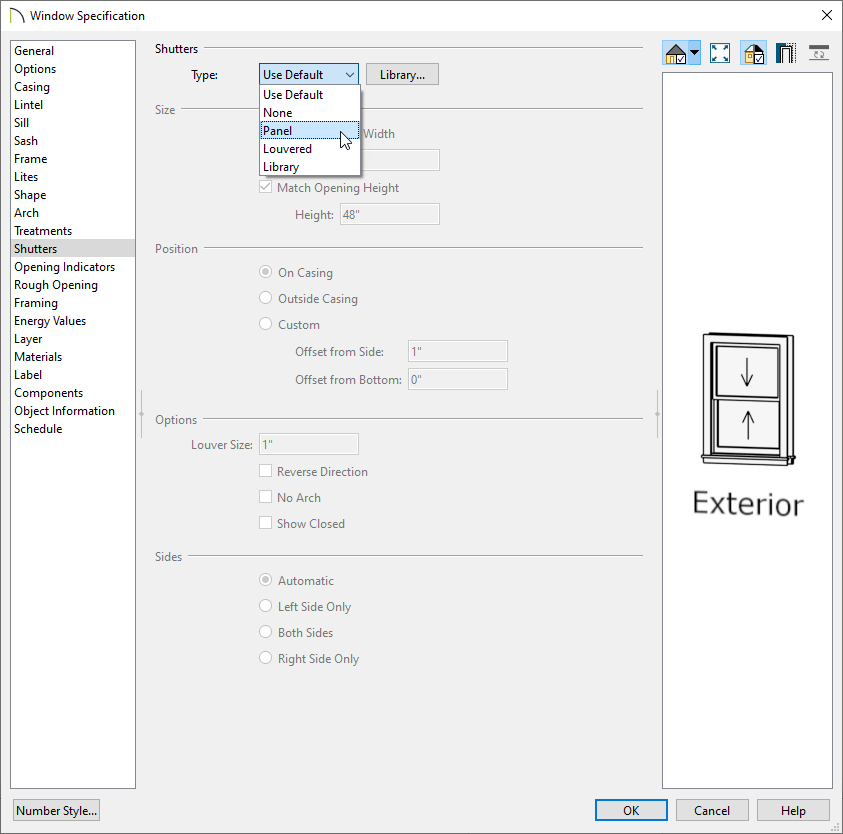
Task: Click the Offset from Side input field
Action: click(457, 351)
